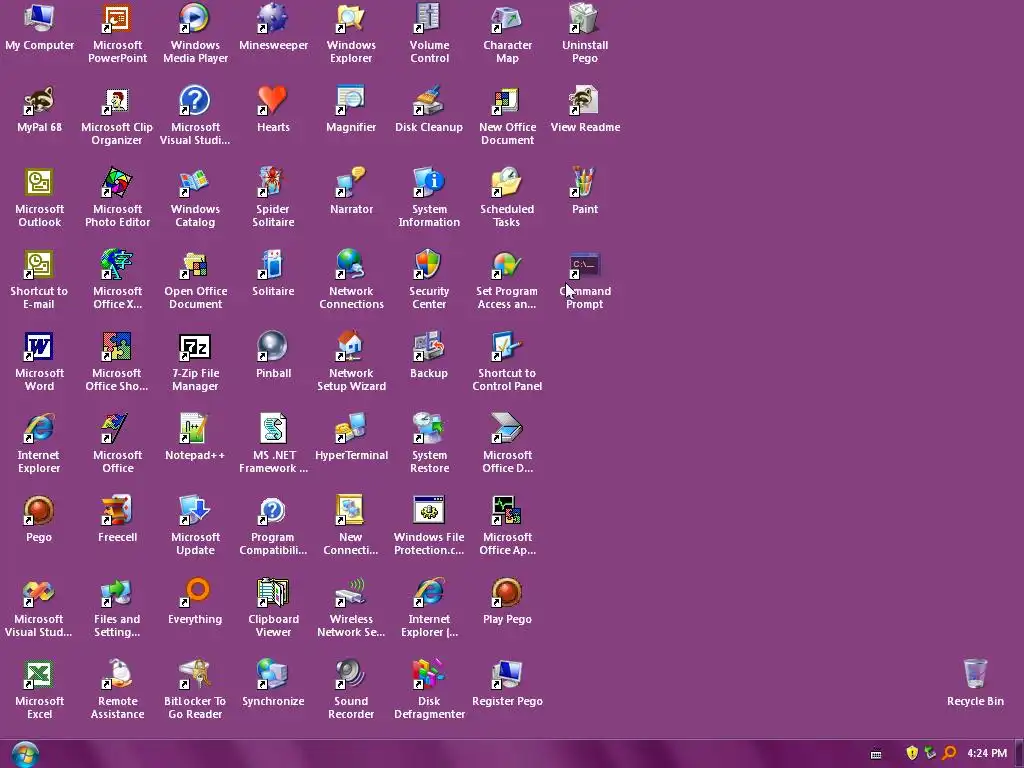Click the MS .NET Framework icon
The height and width of the screenshot is (768, 1024).
(x=273, y=429)
